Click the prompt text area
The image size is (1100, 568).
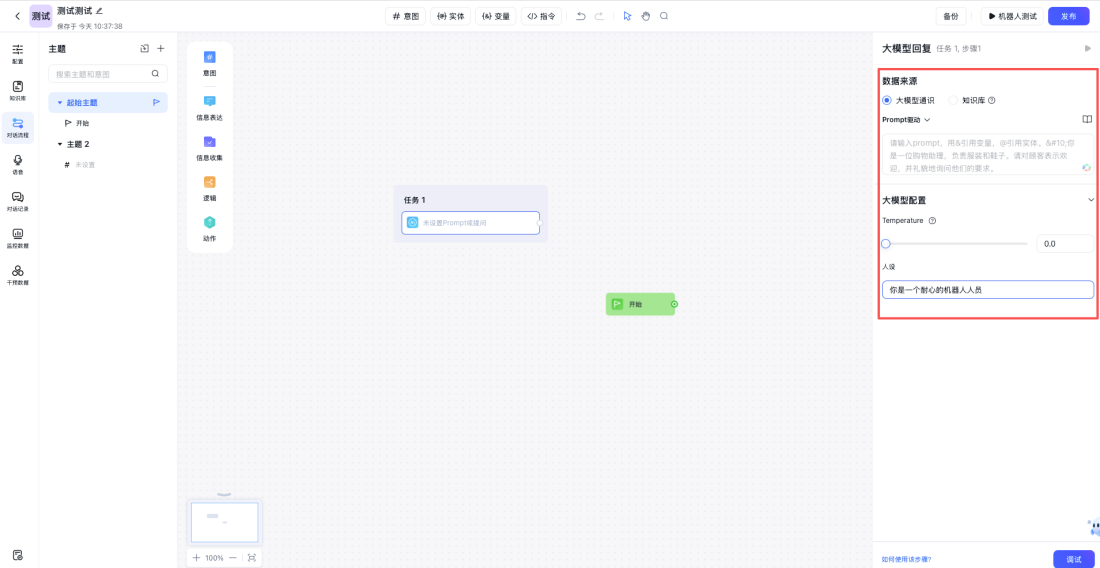(988, 154)
